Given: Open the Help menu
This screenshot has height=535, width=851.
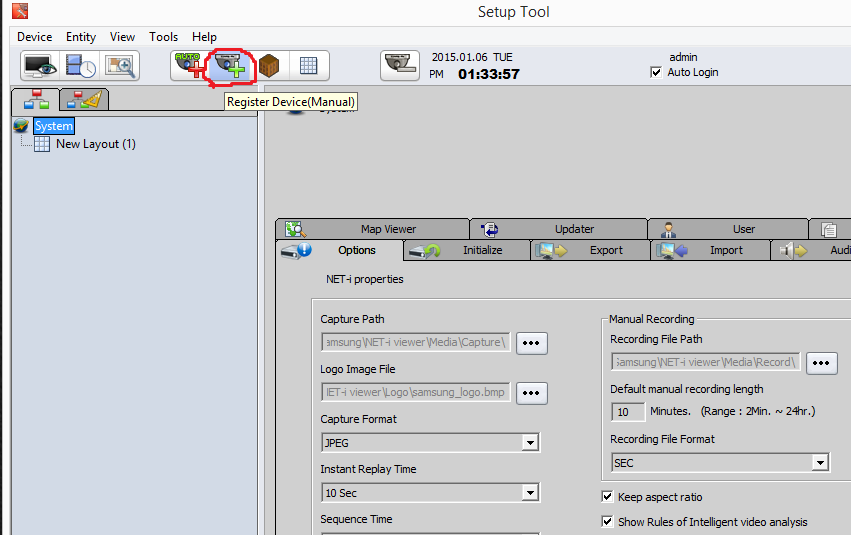Looking at the screenshot, I should coord(204,37).
